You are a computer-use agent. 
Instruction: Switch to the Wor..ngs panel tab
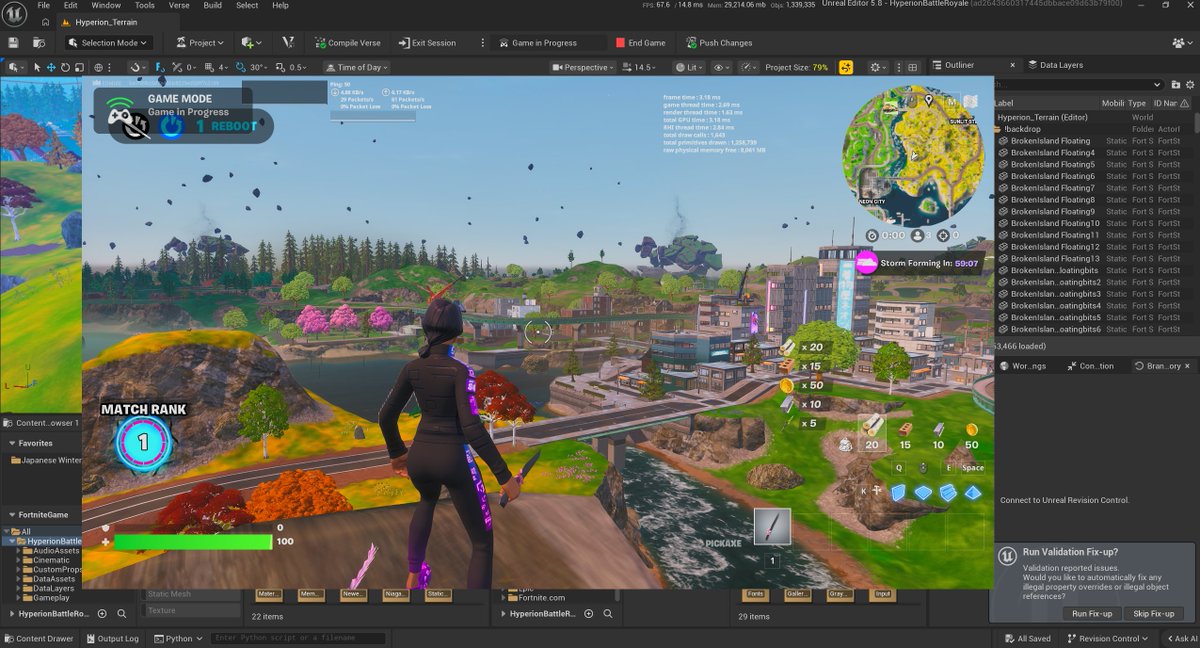[1025, 366]
